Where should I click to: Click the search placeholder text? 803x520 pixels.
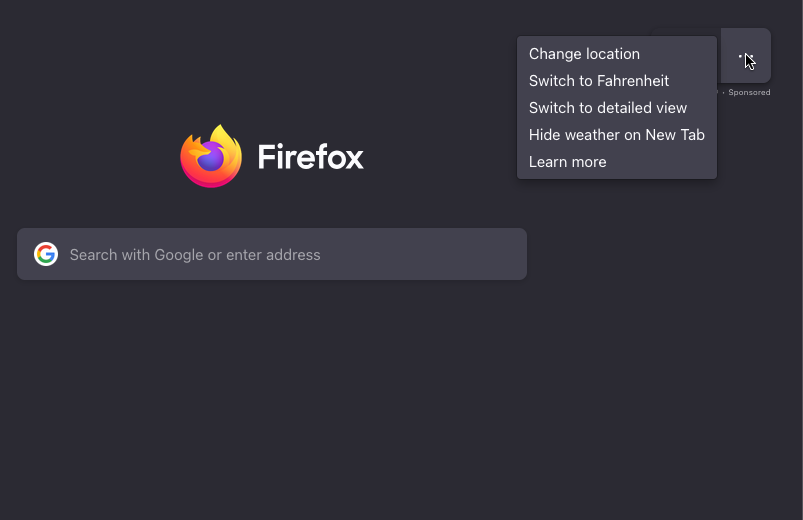point(195,255)
